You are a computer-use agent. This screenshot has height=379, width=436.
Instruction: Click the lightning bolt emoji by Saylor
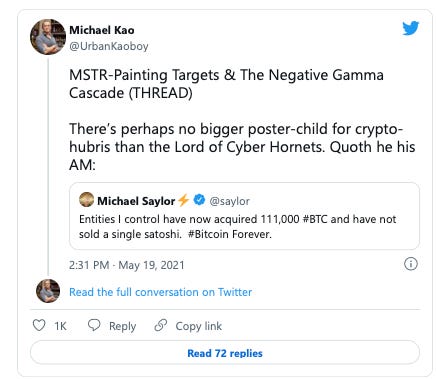tap(183, 200)
